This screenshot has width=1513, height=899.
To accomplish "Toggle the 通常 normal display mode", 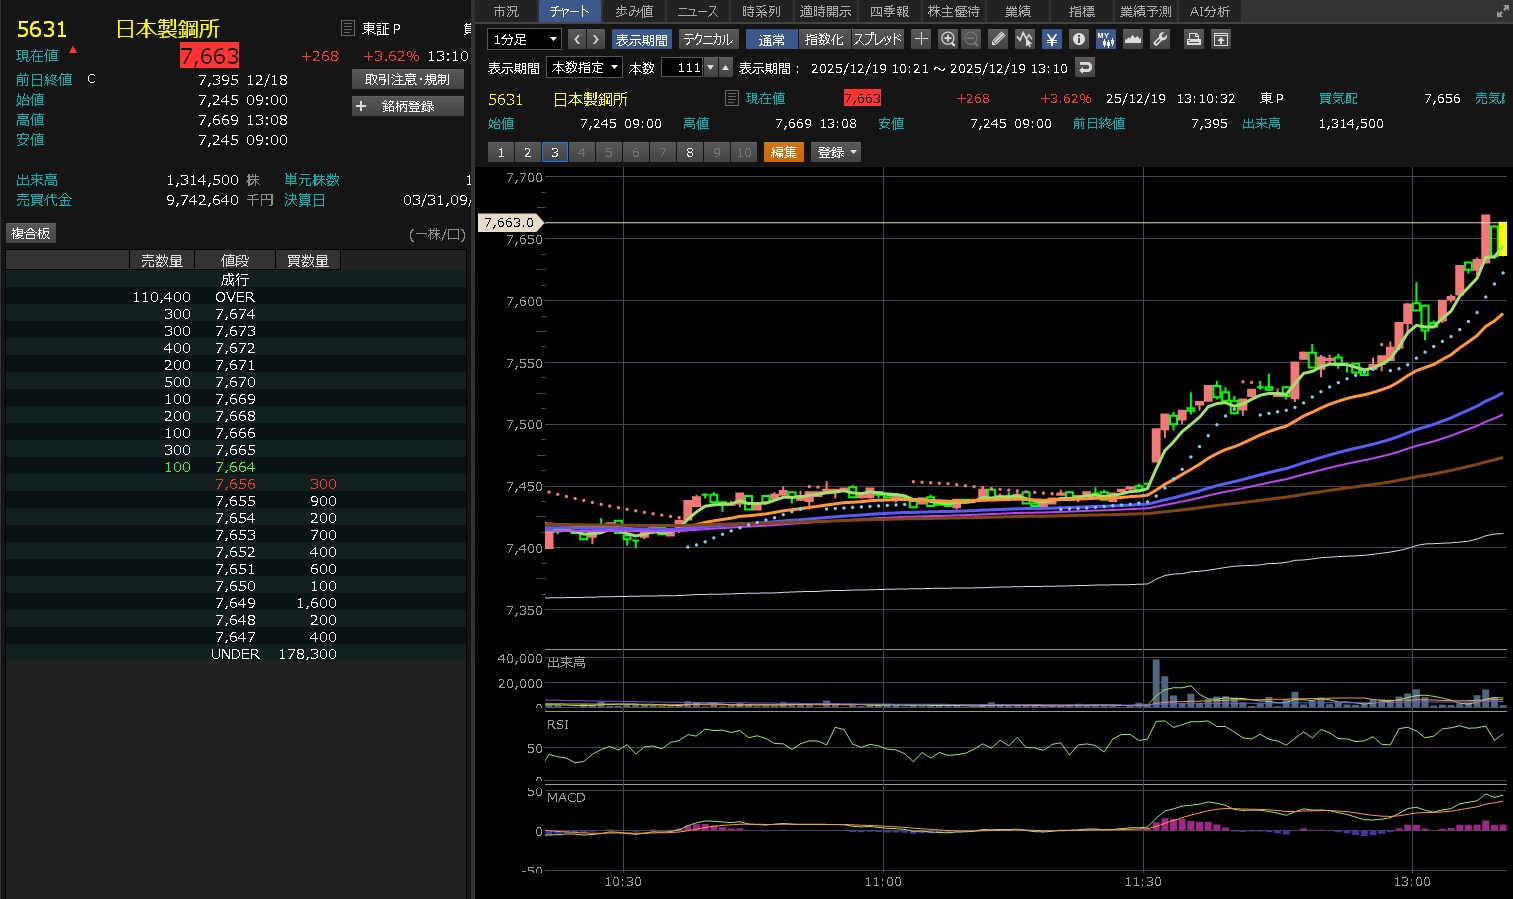I will 771,39.
